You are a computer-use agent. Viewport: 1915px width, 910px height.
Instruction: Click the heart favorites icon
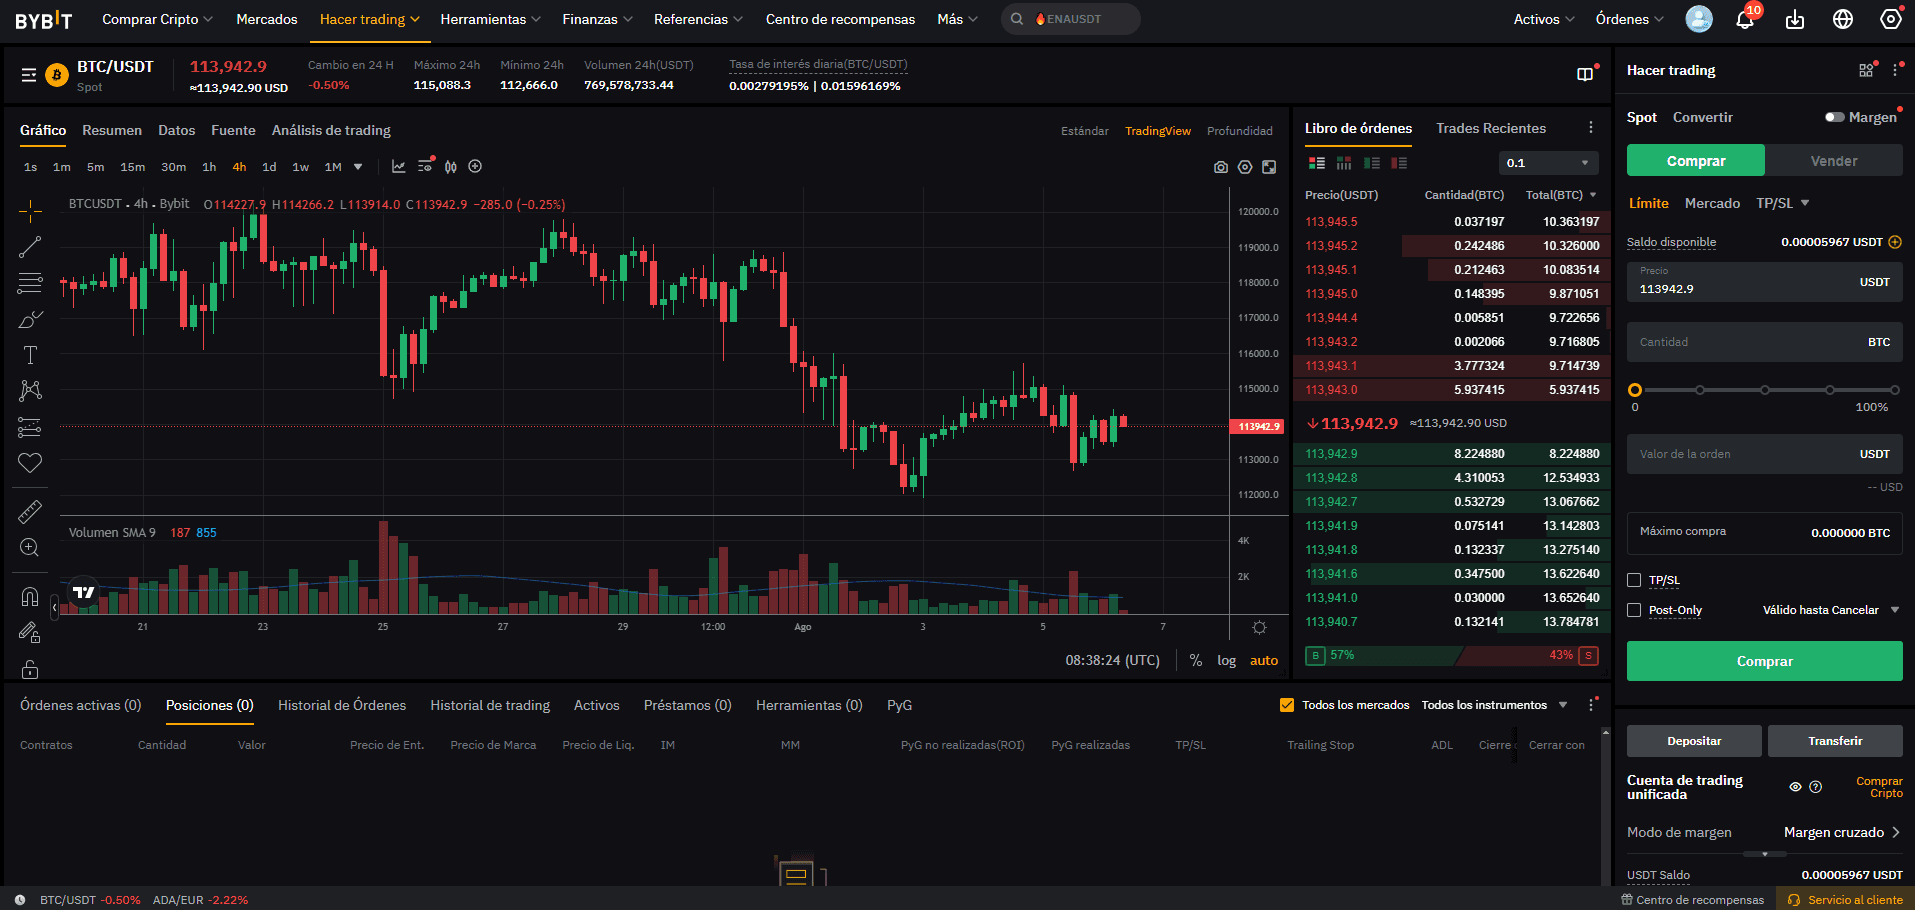[30, 463]
